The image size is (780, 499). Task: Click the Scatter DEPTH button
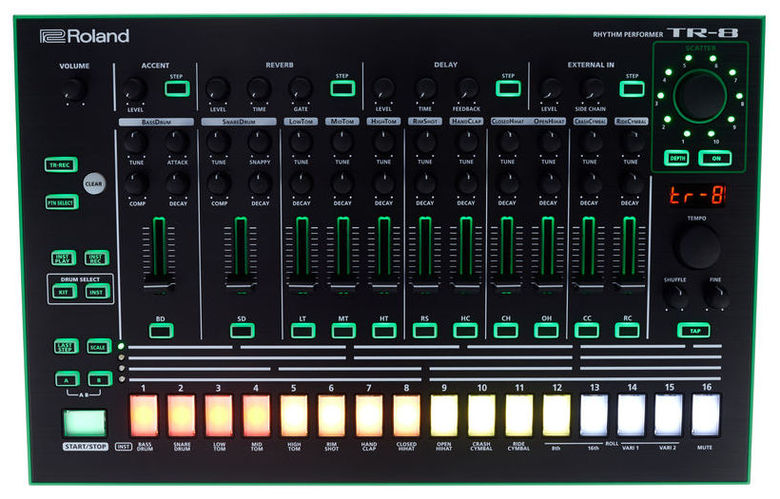pyautogui.click(x=677, y=158)
